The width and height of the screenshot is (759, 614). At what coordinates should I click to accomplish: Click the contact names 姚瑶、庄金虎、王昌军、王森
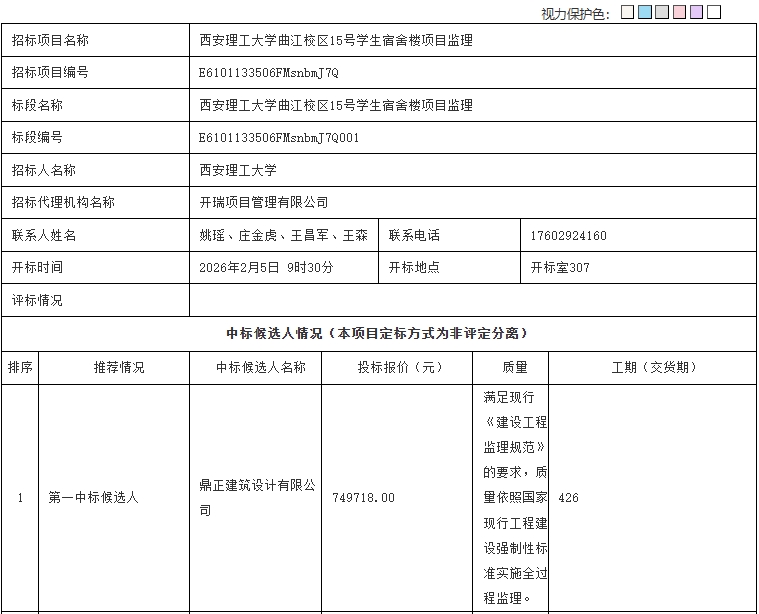284,236
